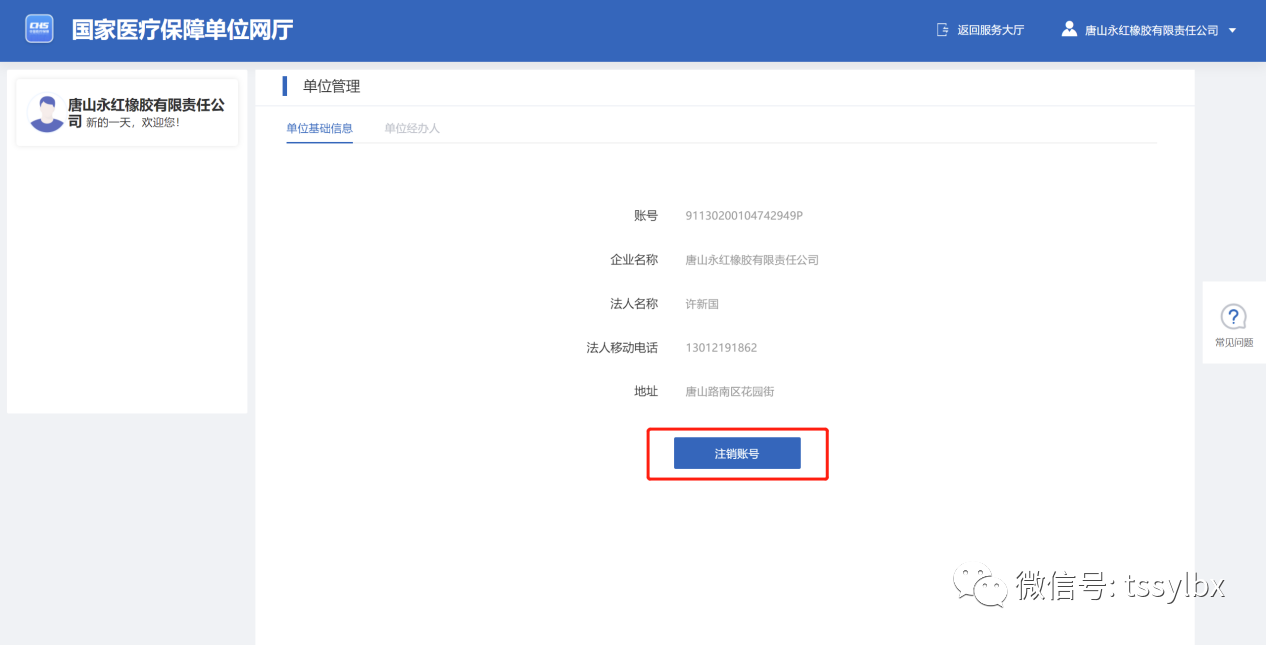Click the phone number 13012191862
Image resolution: width=1266 pixels, height=645 pixels.
(x=721, y=348)
